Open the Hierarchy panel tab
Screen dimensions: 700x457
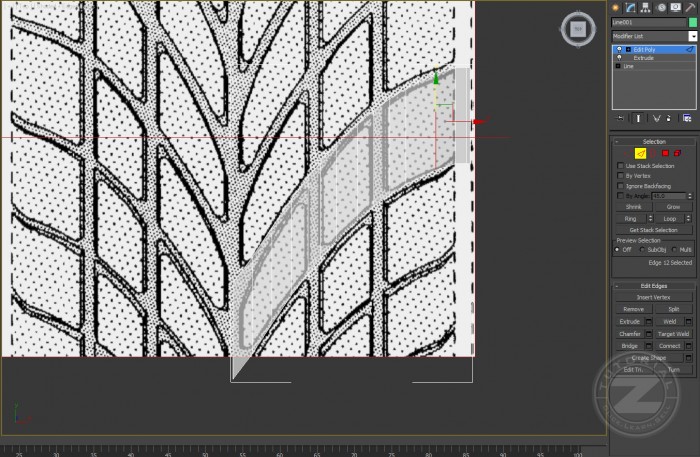[x=646, y=7]
